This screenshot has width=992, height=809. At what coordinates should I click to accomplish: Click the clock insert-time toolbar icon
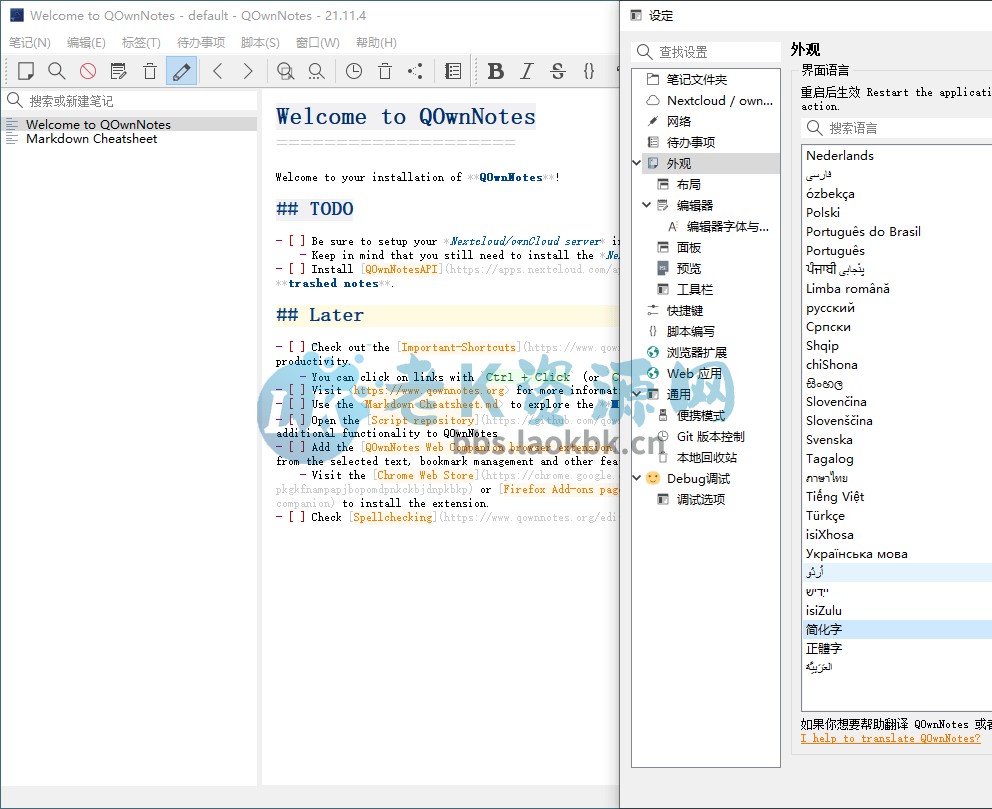(x=354, y=71)
